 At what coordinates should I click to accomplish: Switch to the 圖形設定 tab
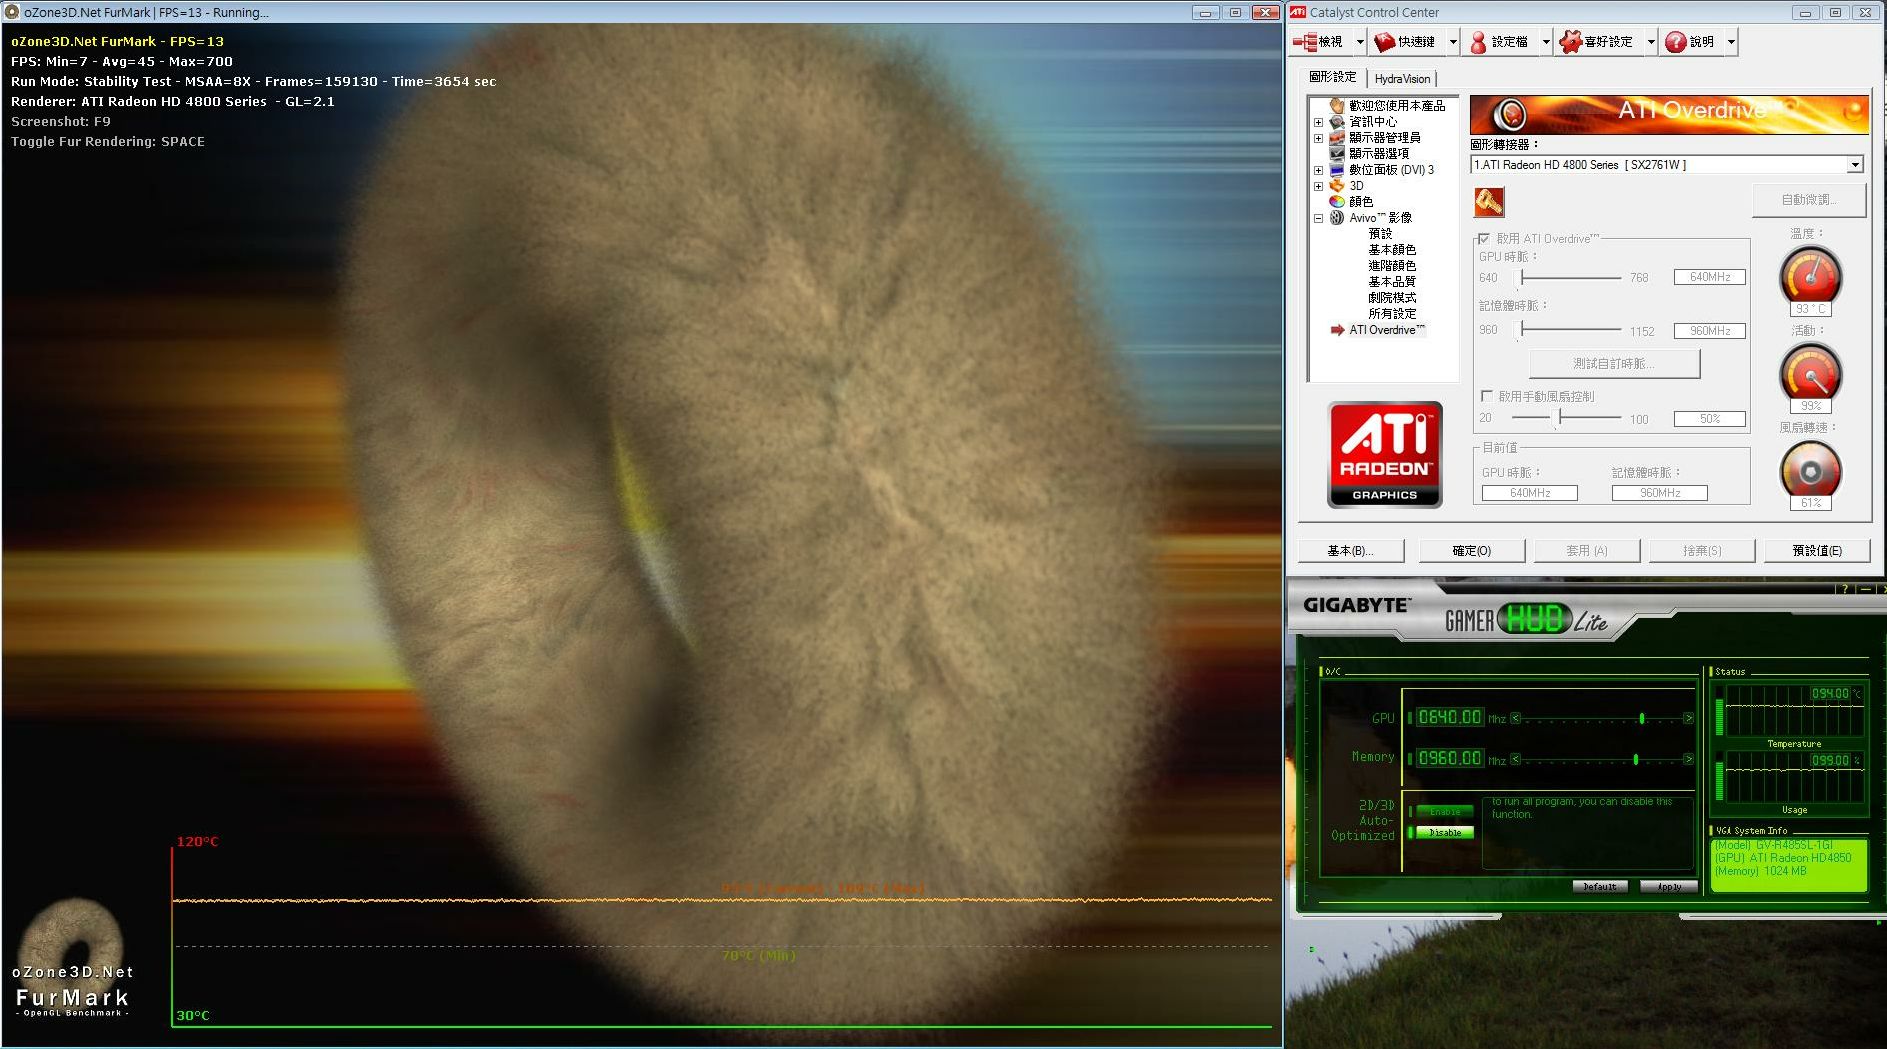1333,77
